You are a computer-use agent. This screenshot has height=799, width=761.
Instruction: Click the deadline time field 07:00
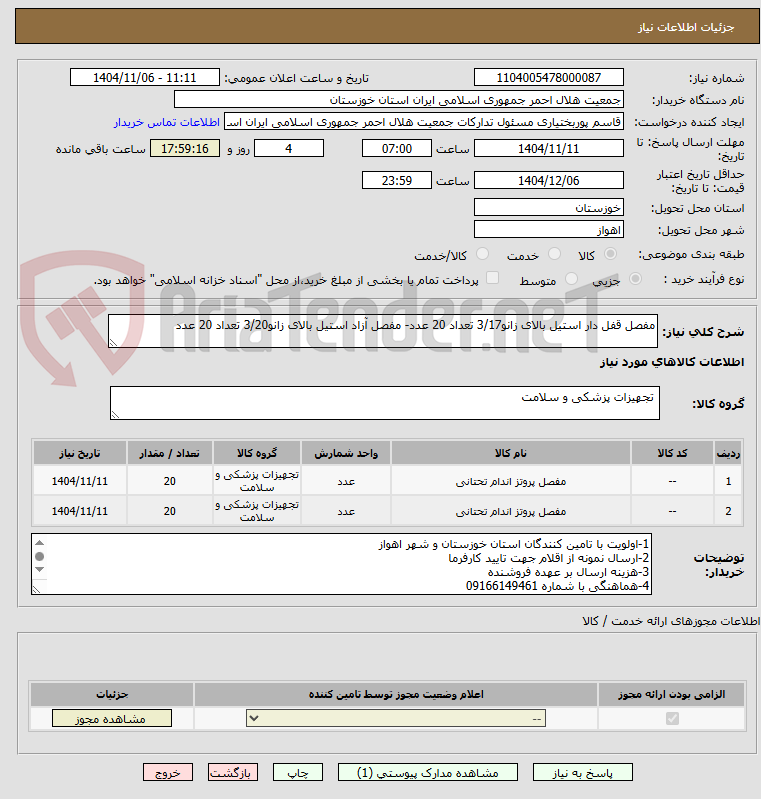397,148
